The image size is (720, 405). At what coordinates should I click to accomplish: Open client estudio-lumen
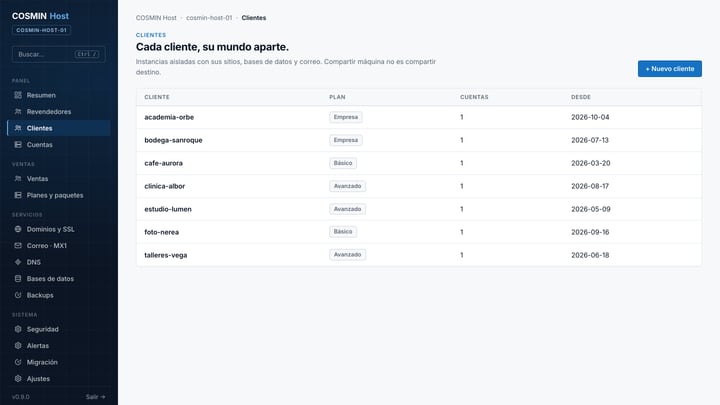(x=168, y=209)
